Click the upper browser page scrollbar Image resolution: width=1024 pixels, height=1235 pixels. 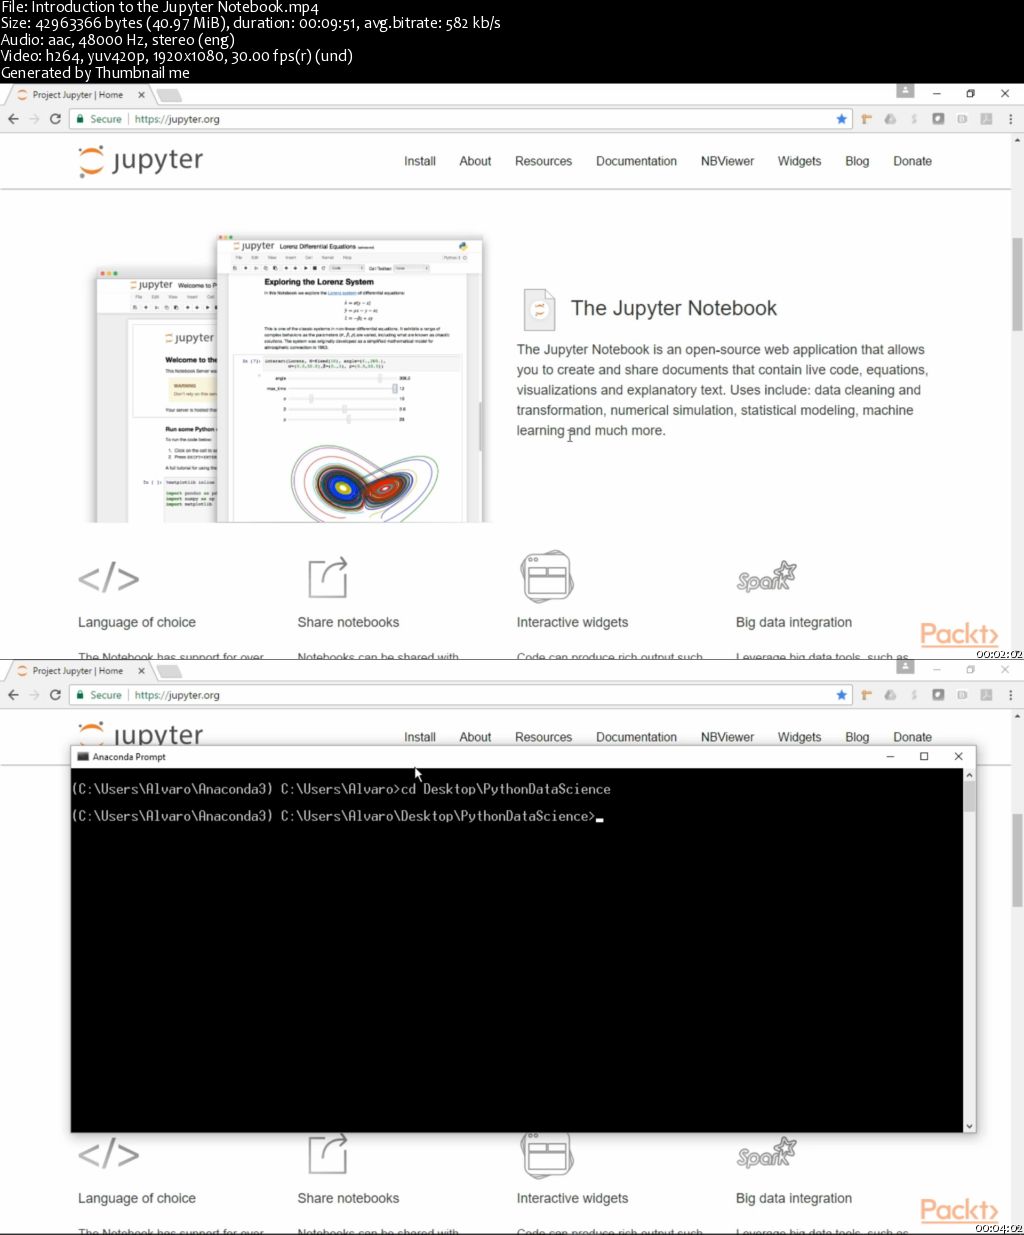coord(1018,285)
